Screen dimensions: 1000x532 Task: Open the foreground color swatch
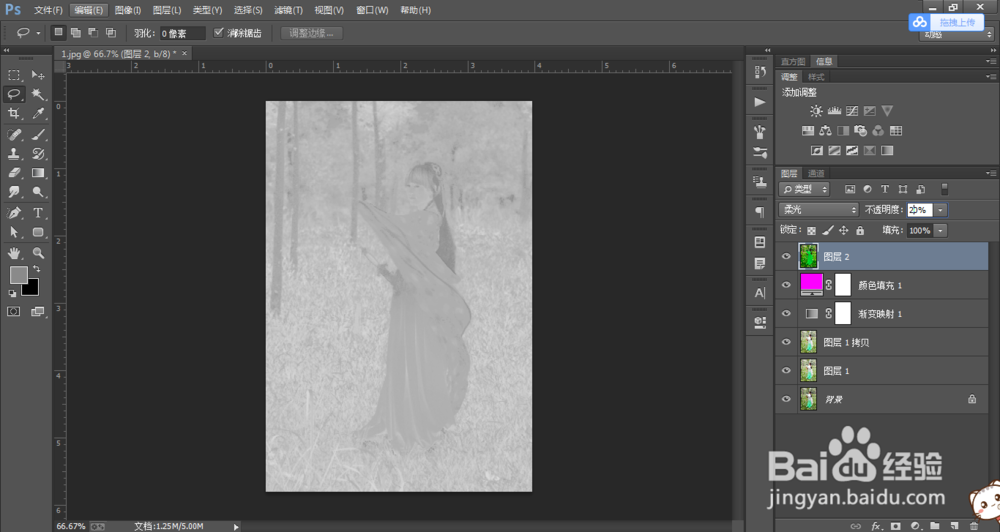click(18, 275)
